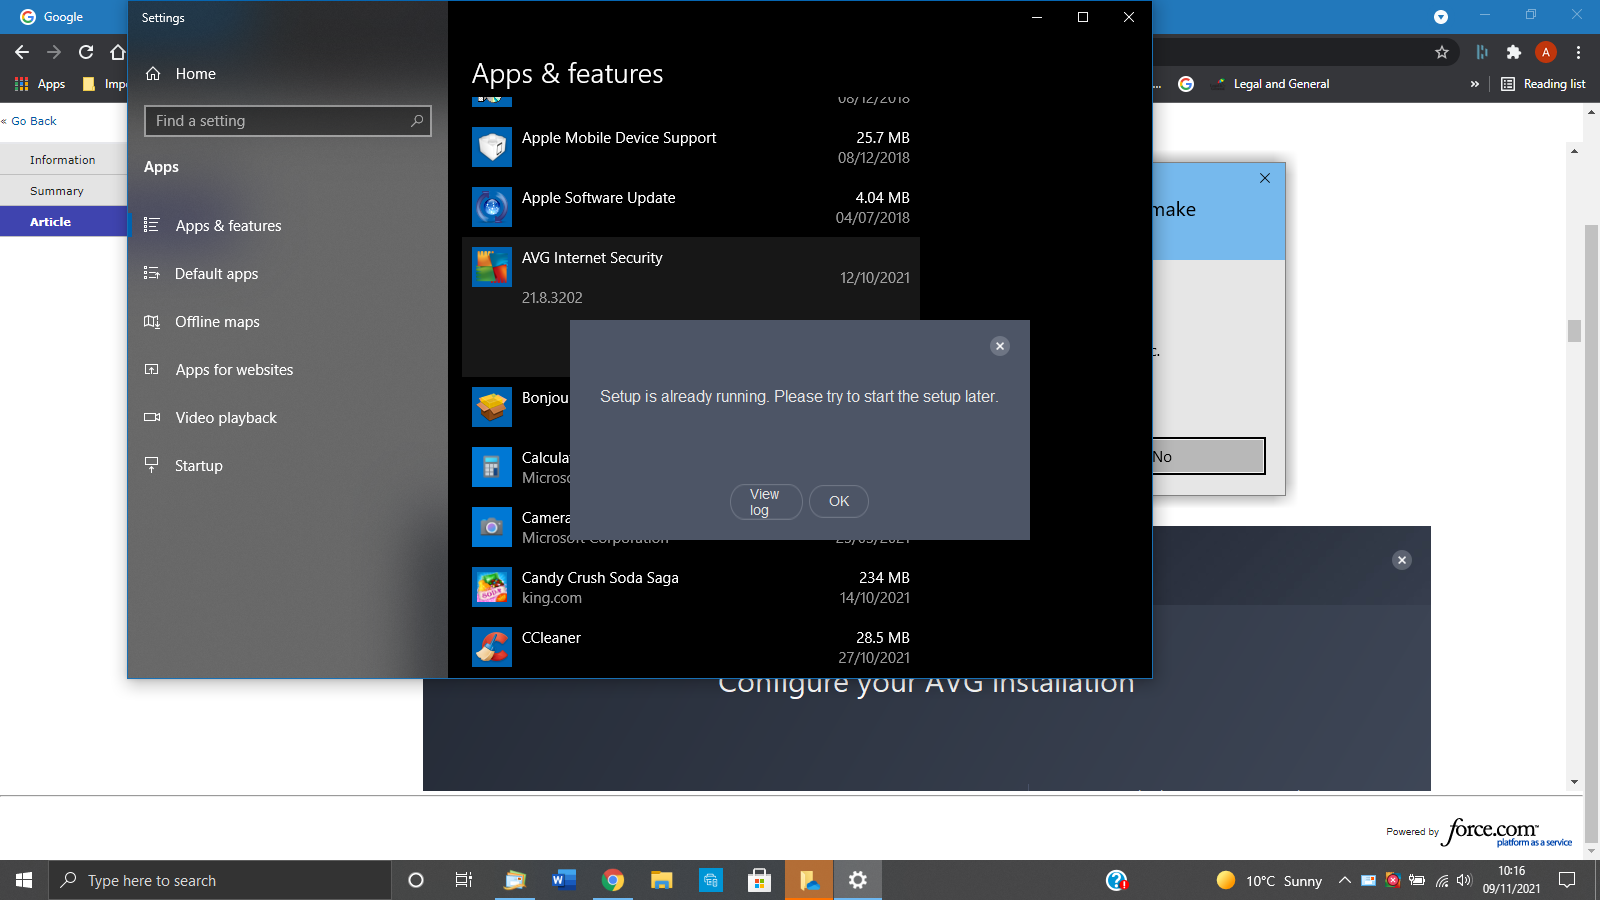
Task: Select Candy Crush Soda Saga row
Action: (691, 587)
